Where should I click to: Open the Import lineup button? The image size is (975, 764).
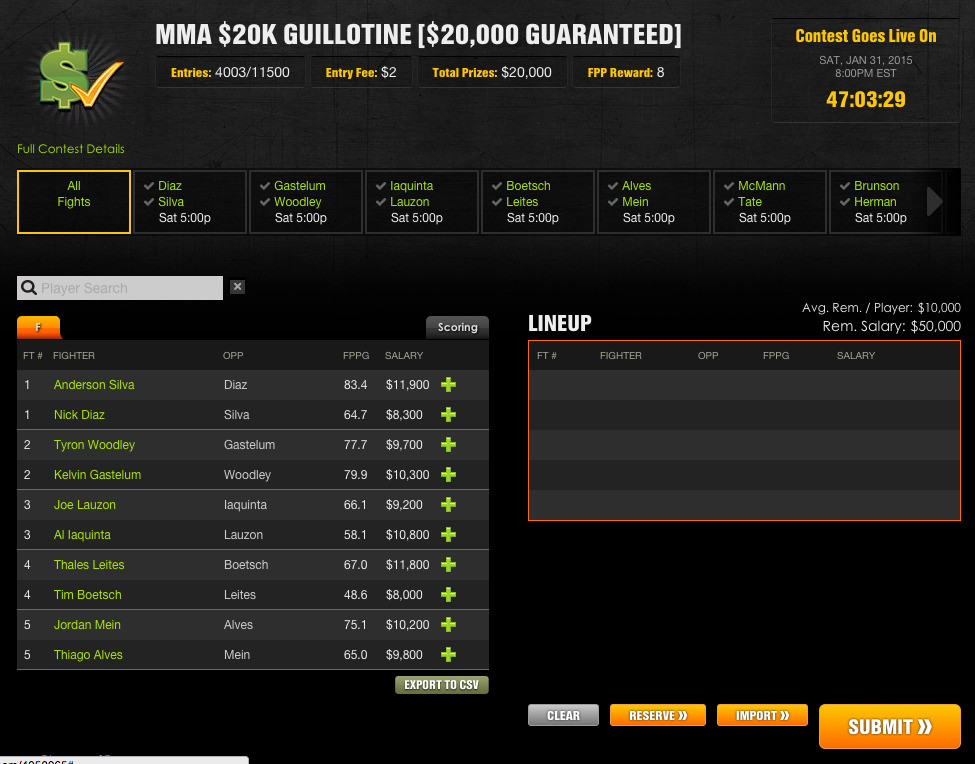click(762, 715)
